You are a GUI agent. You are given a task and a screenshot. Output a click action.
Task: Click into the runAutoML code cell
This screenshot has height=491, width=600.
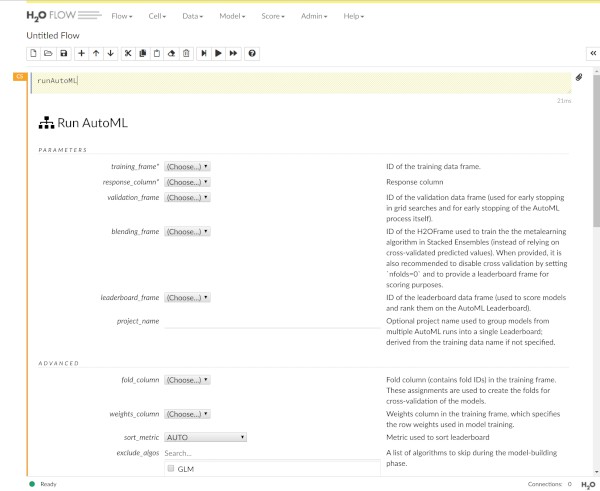pos(301,83)
